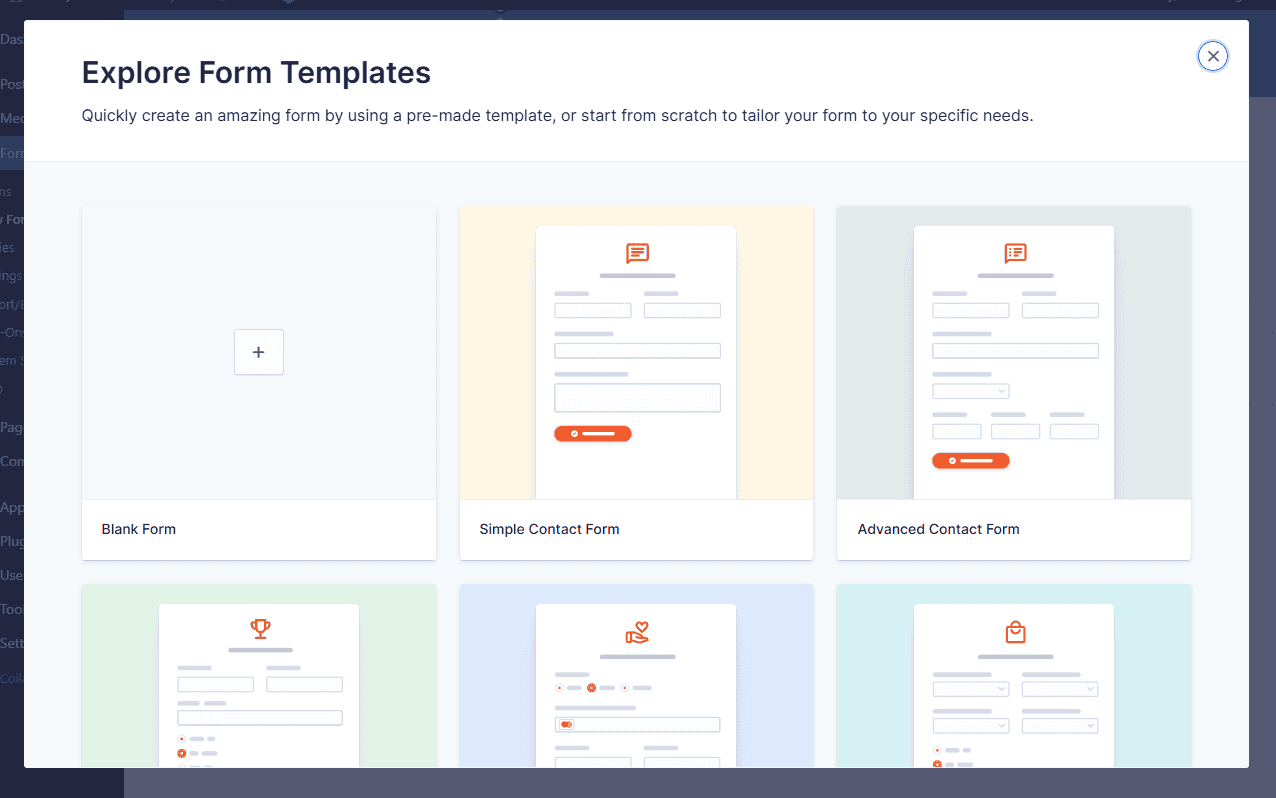This screenshot has width=1276, height=798.
Task: Select the first radio button in trophy template
Action: [182, 739]
